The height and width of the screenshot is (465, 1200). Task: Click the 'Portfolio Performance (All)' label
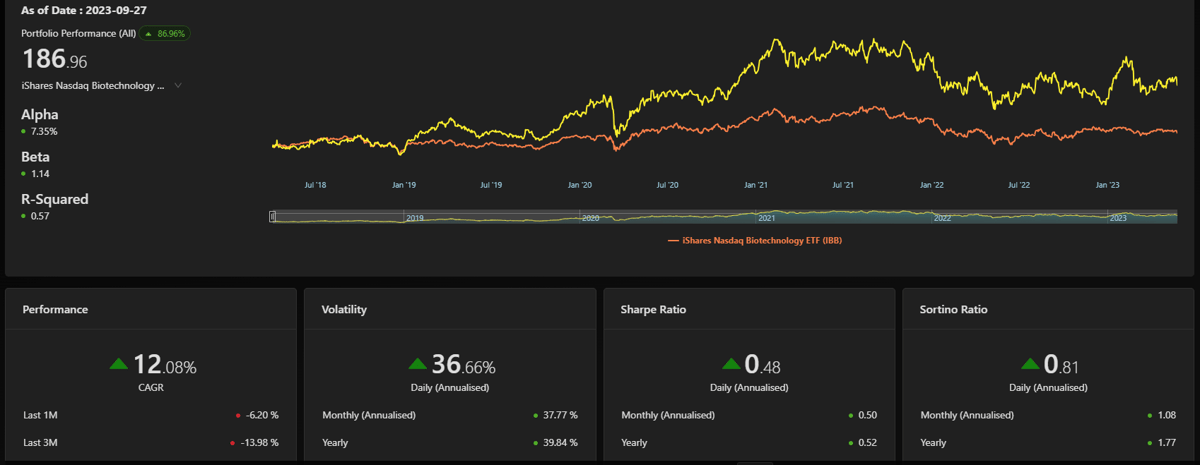click(77, 33)
